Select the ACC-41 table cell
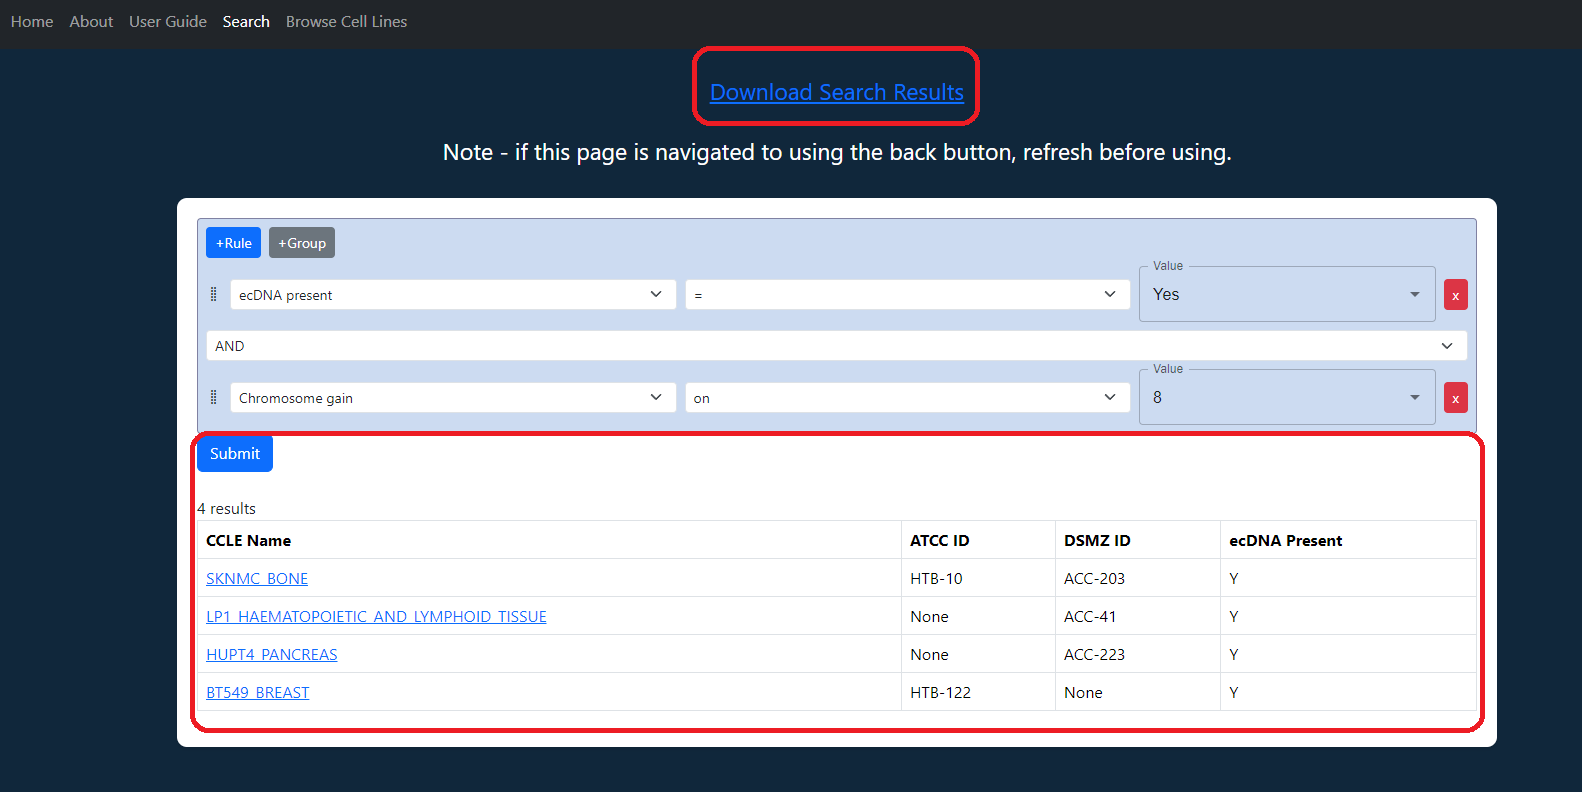 click(1138, 617)
